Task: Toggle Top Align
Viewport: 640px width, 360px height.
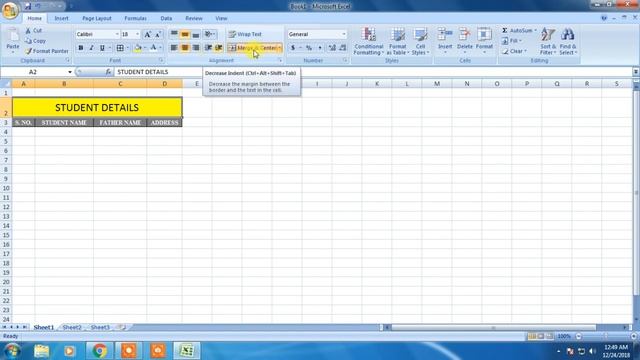Action: pyautogui.click(x=174, y=34)
